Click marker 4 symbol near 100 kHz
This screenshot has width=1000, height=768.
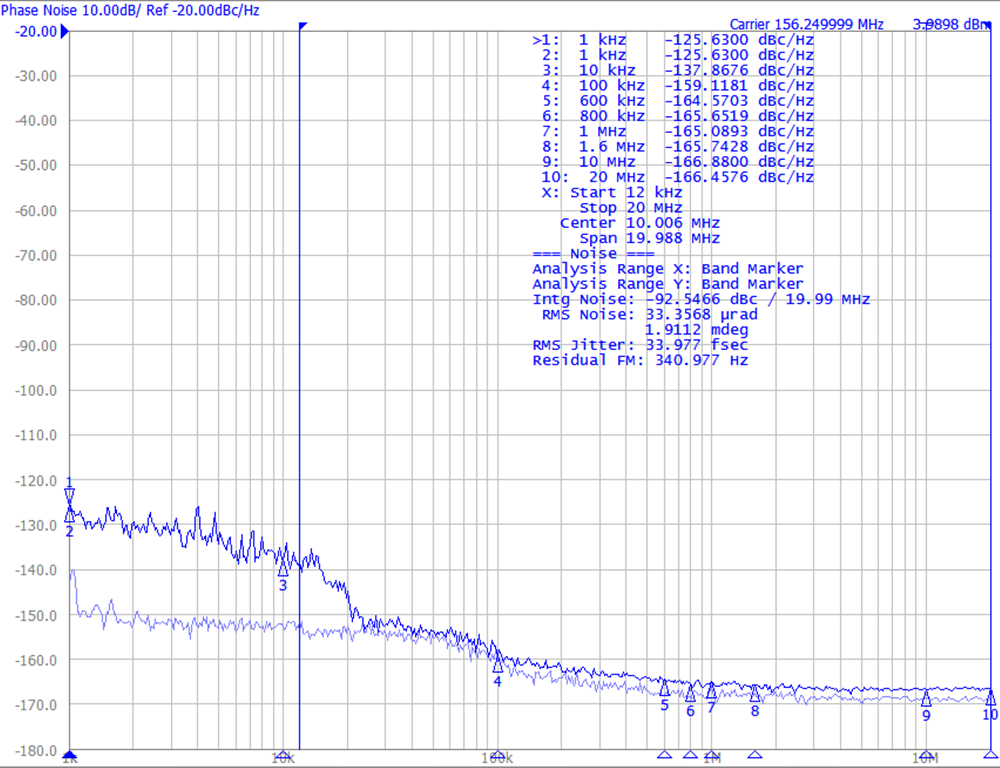pyautogui.click(x=497, y=668)
